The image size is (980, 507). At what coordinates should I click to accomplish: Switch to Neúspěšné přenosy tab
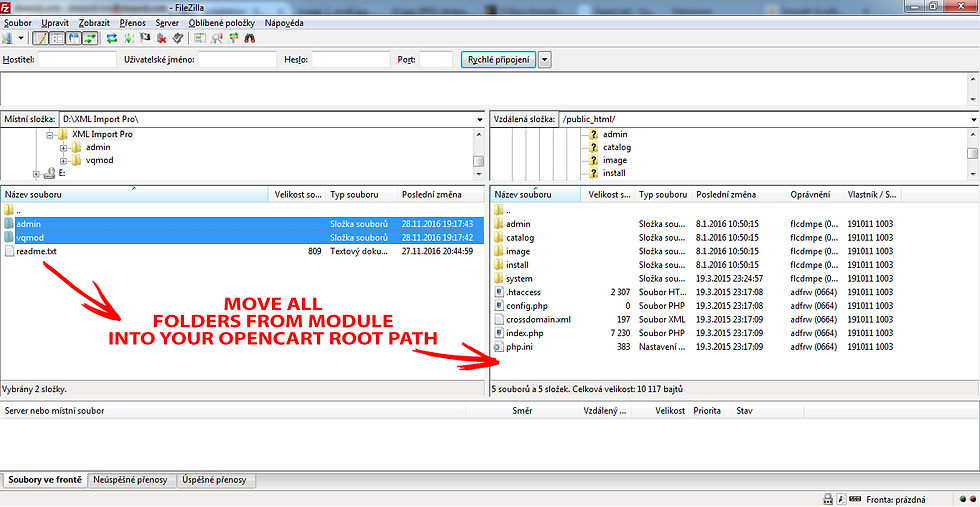(x=131, y=480)
